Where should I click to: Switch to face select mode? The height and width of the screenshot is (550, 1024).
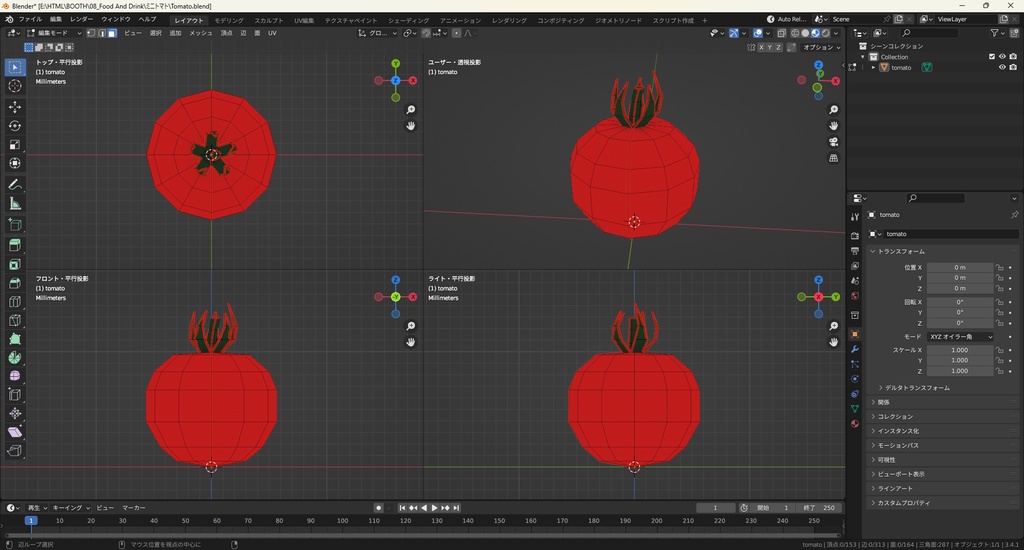(112, 33)
